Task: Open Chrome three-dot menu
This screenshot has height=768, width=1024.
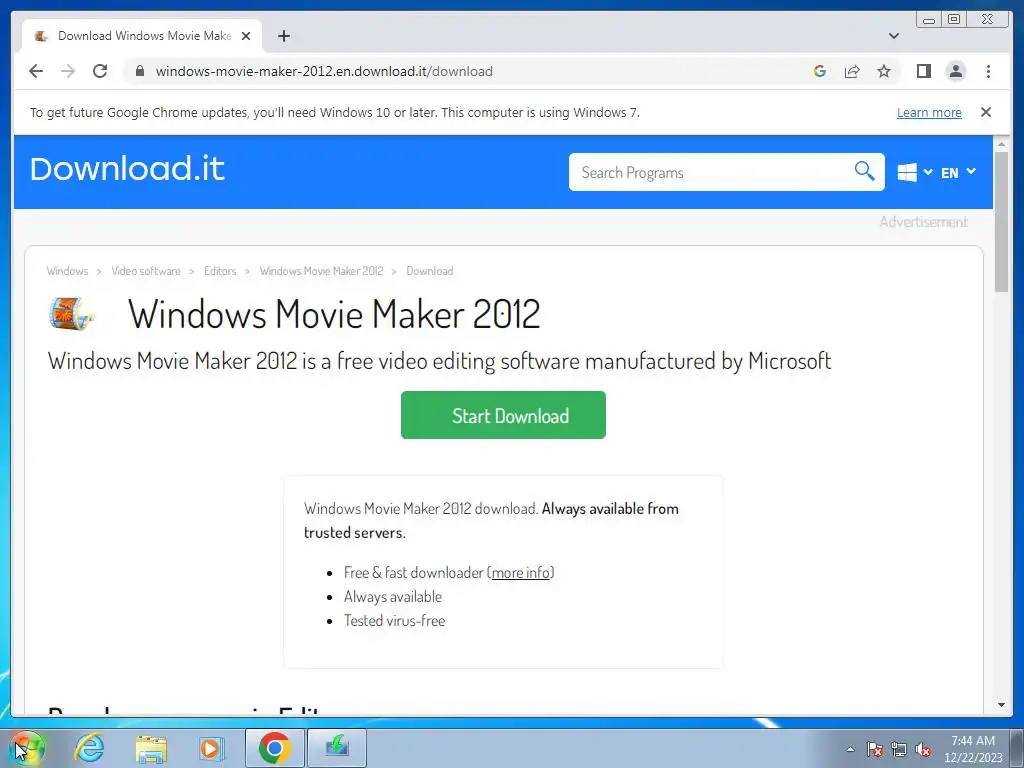Action: pos(988,71)
